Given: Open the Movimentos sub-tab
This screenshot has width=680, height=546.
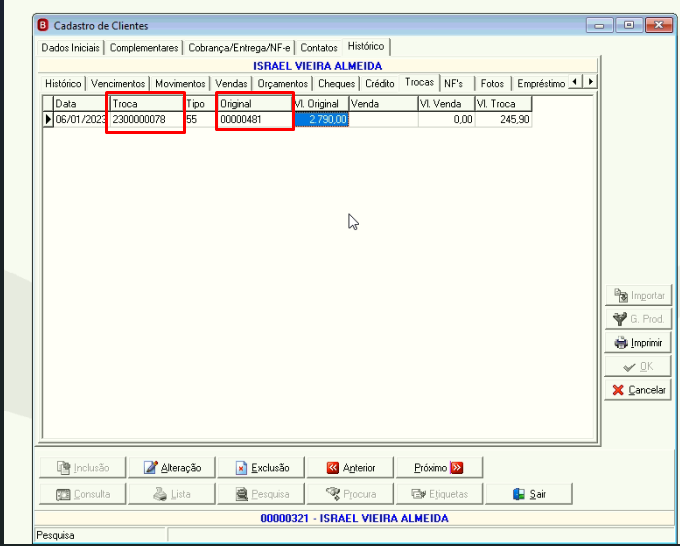Looking at the screenshot, I should point(180,83).
